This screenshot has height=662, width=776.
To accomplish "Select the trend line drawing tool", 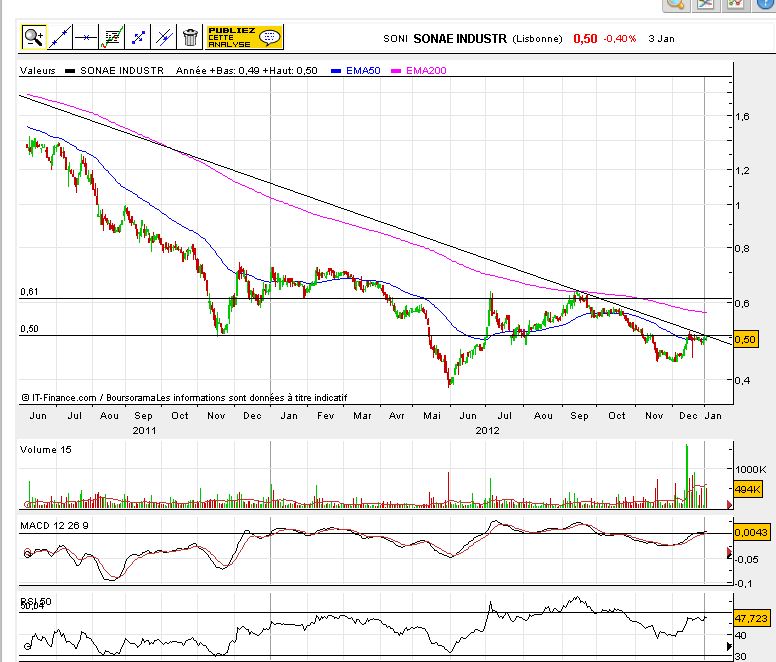I will [60, 38].
